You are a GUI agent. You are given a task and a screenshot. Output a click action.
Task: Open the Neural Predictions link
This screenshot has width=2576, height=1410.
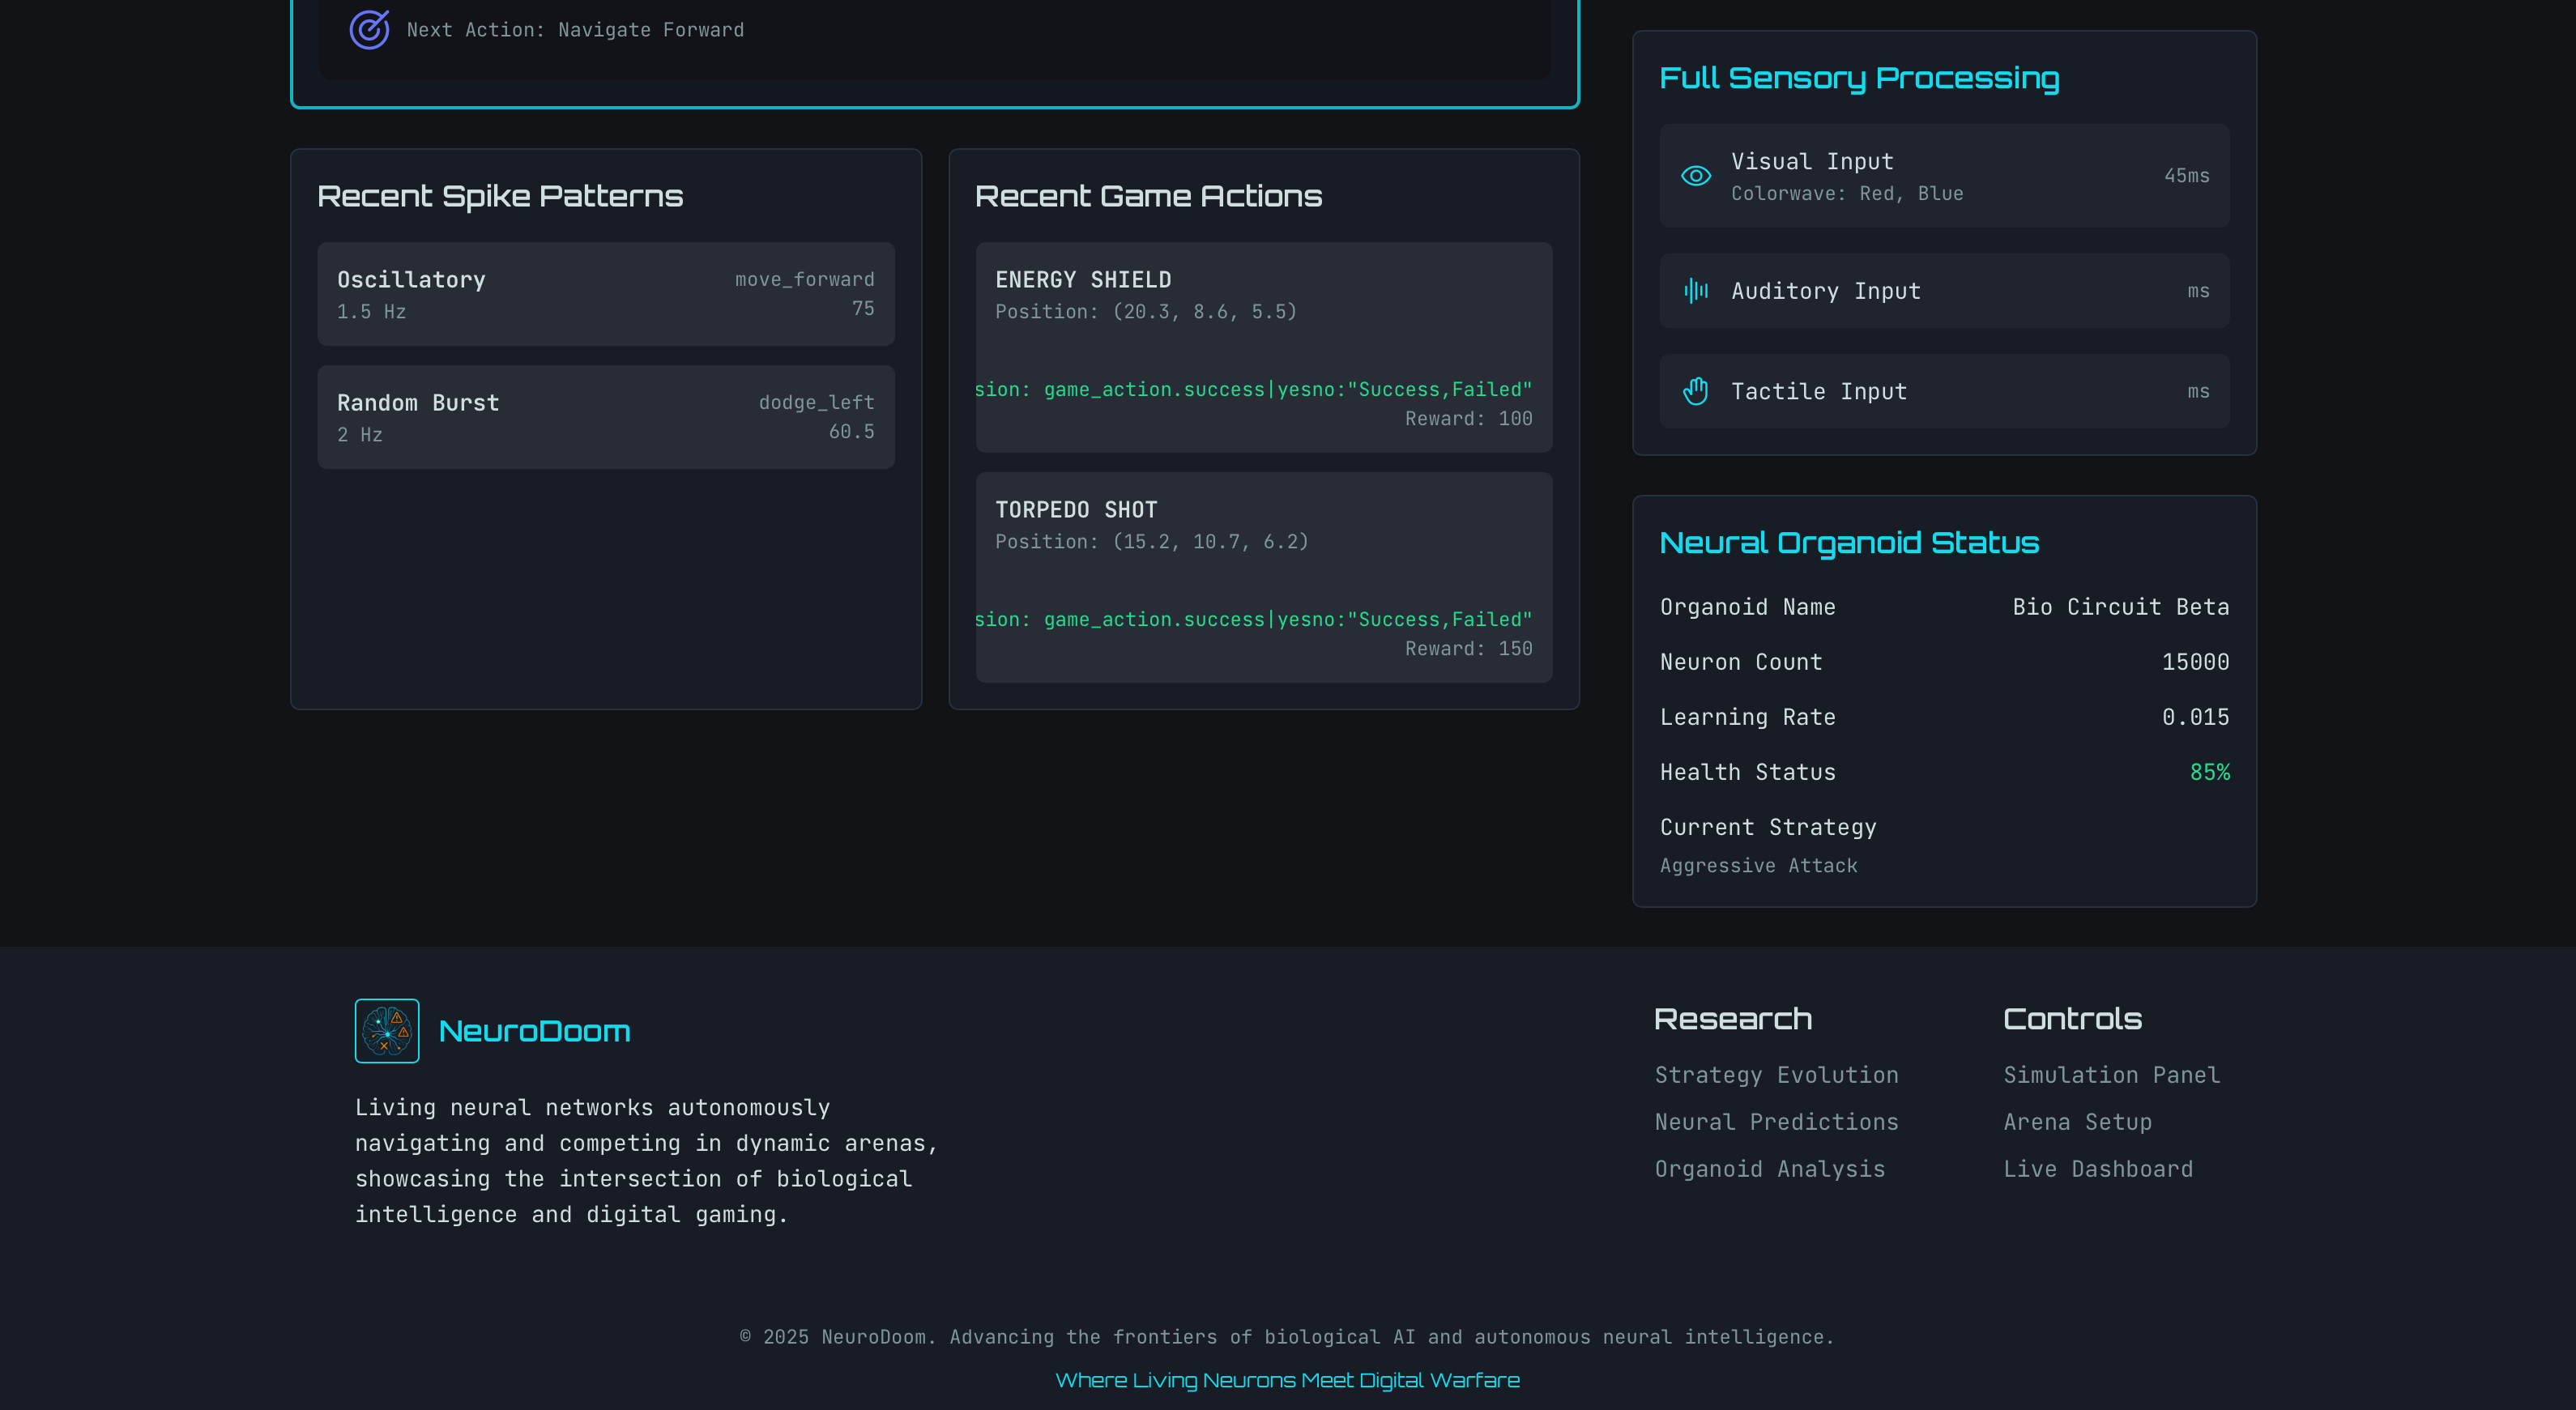coord(1776,1122)
